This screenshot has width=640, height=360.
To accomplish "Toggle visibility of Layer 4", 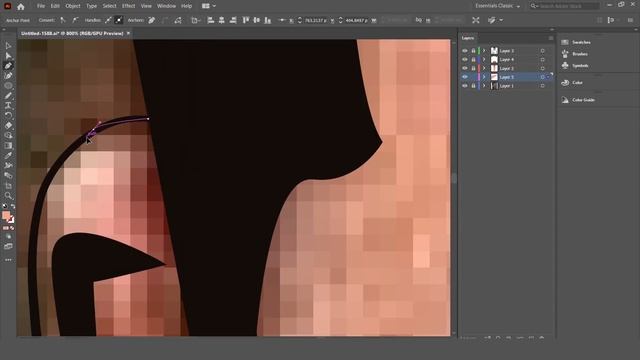I will (464, 60).
